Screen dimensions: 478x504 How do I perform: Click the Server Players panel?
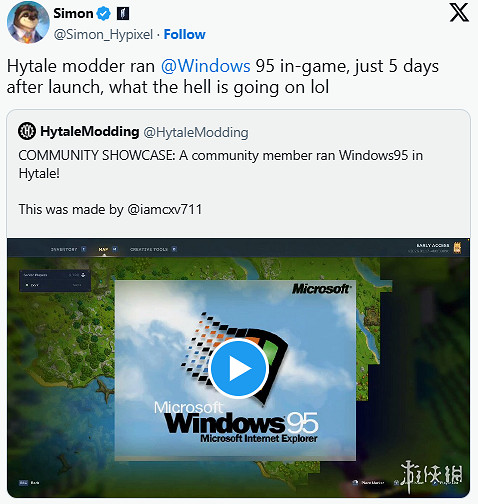point(55,280)
